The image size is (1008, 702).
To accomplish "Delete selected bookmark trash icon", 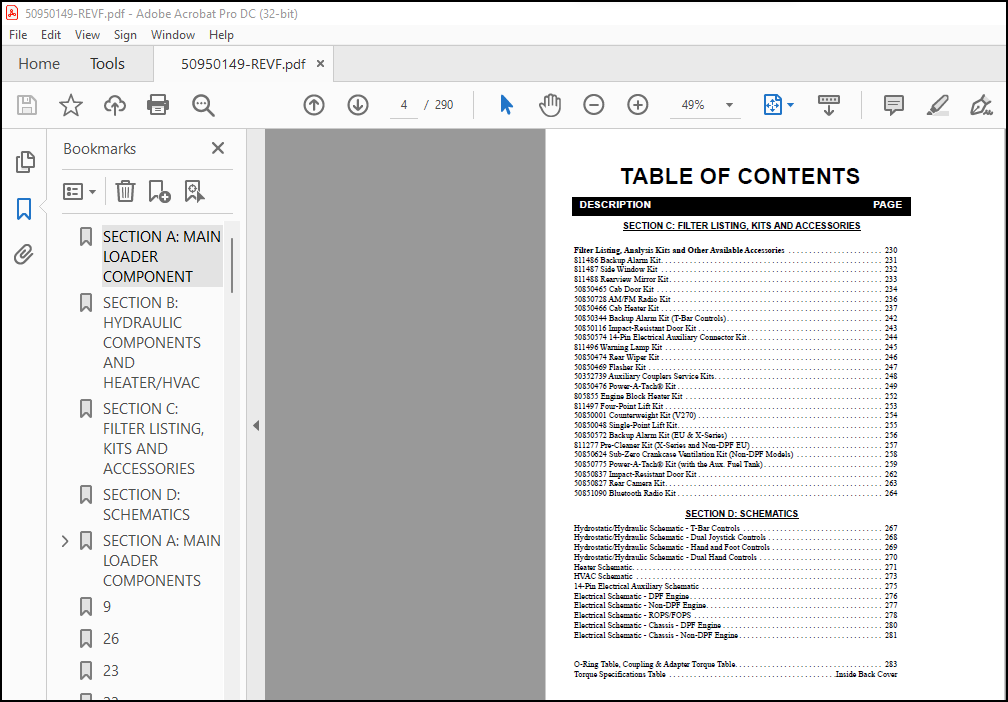I will coord(125,191).
